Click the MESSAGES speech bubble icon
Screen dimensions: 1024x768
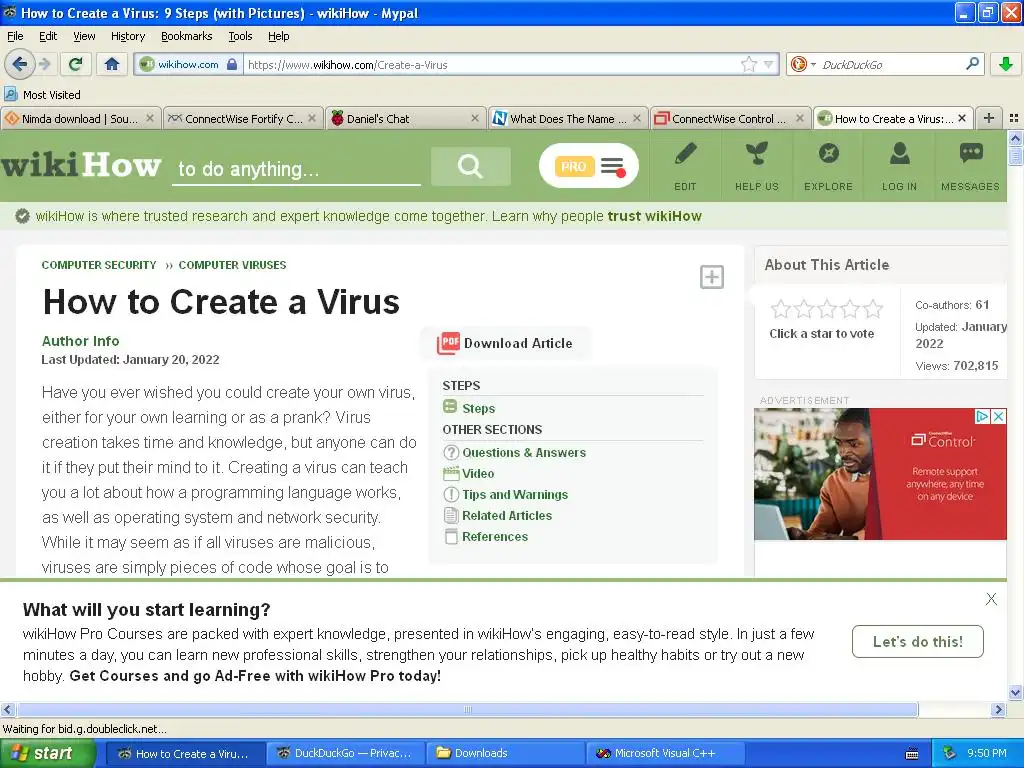[x=970, y=153]
